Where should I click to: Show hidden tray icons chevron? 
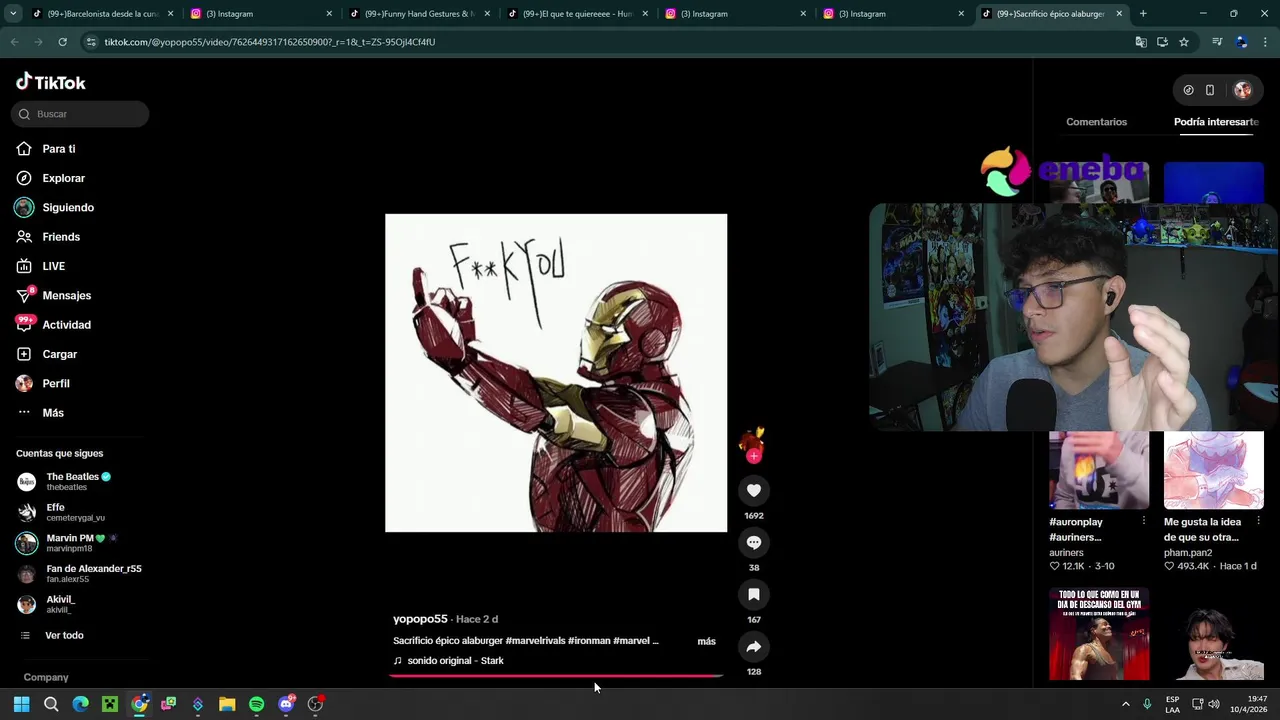(x=1125, y=704)
